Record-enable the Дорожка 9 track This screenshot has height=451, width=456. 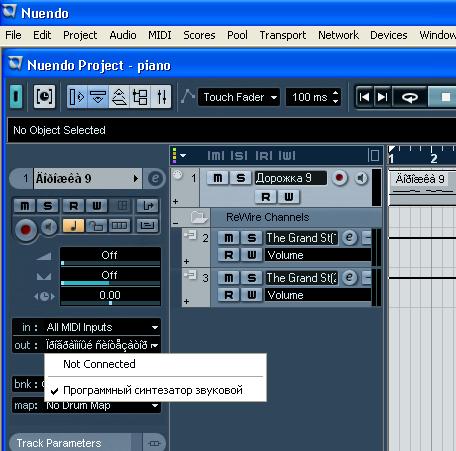(x=339, y=178)
